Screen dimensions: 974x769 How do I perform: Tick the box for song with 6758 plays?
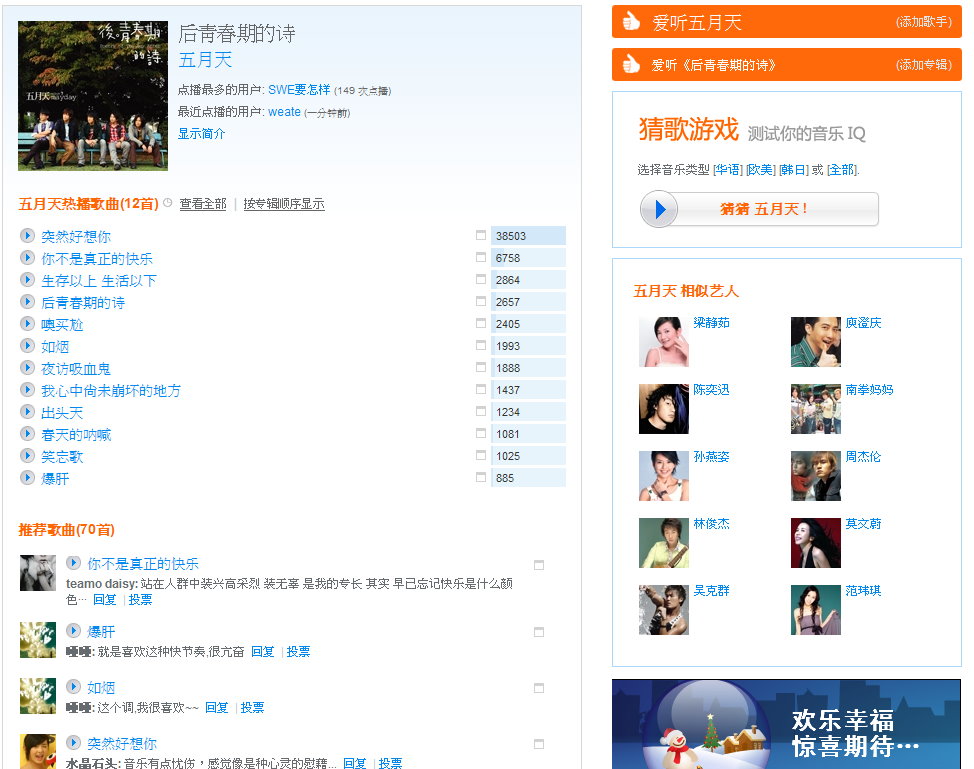[481, 257]
